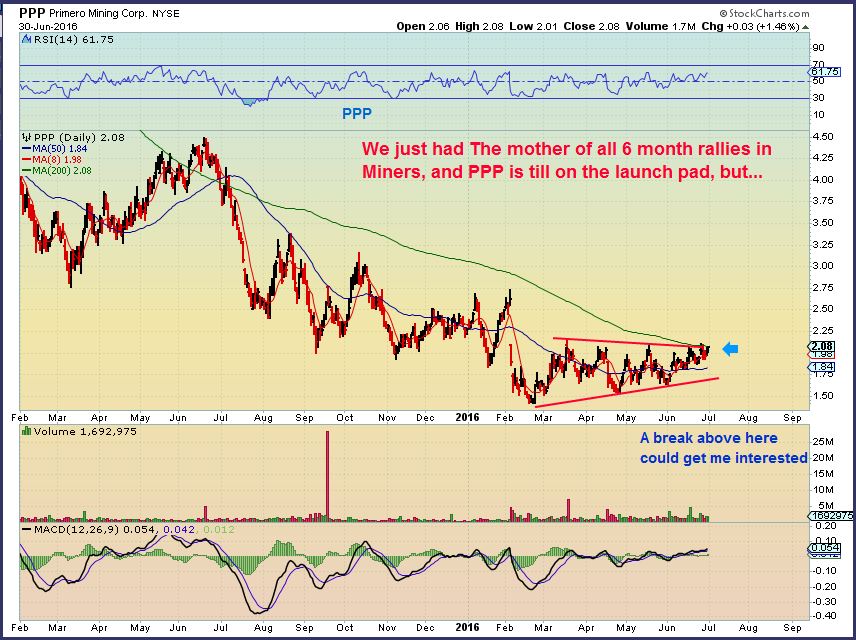
Task: Click the black MACD line legend marker
Action: click(26, 529)
